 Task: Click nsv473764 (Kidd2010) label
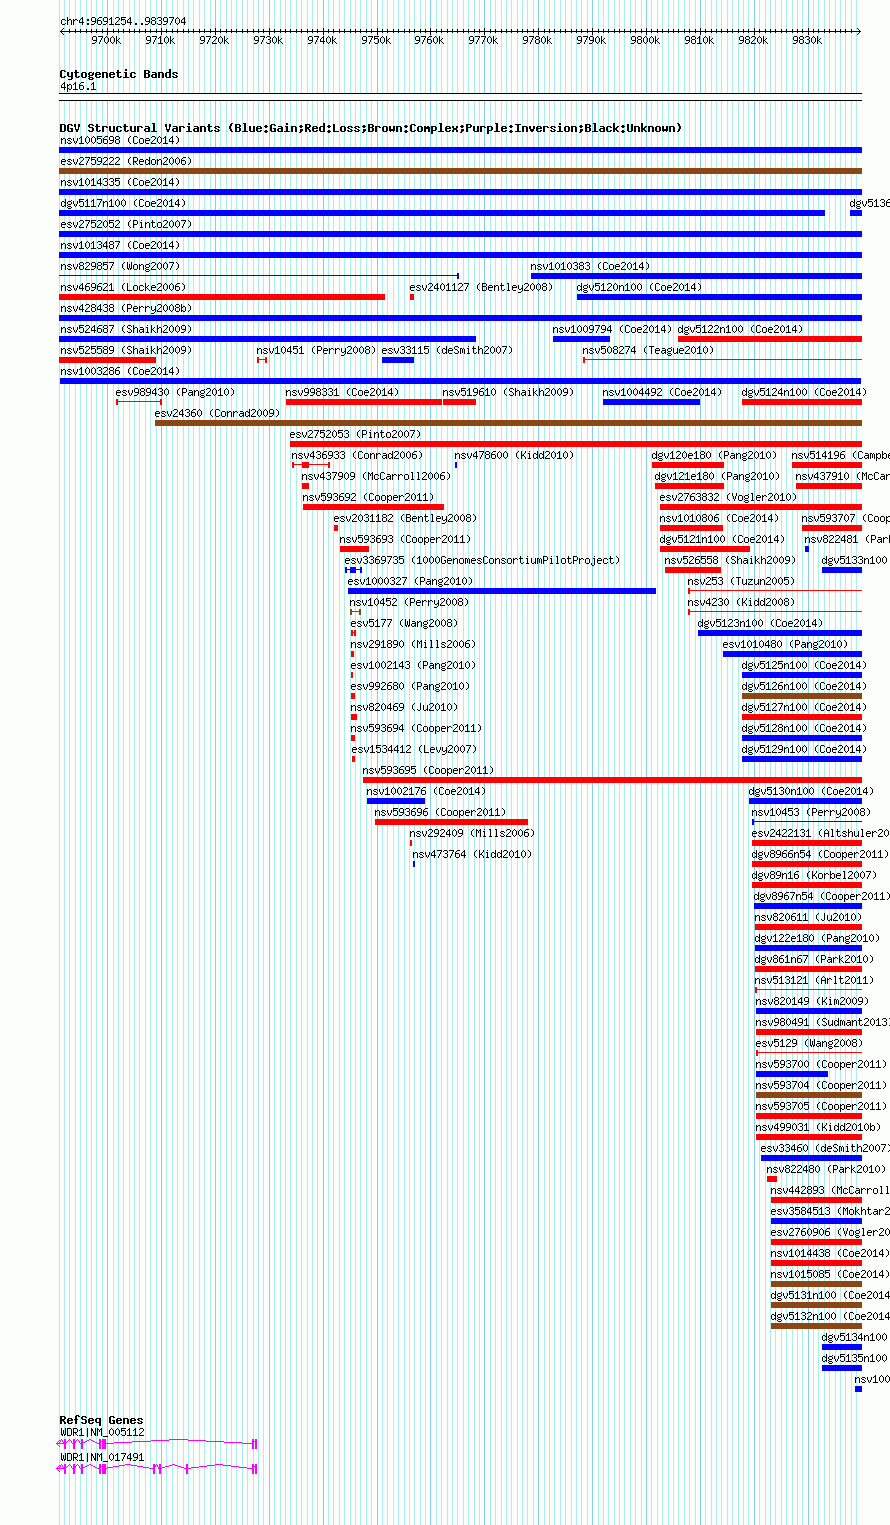point(473,854)
